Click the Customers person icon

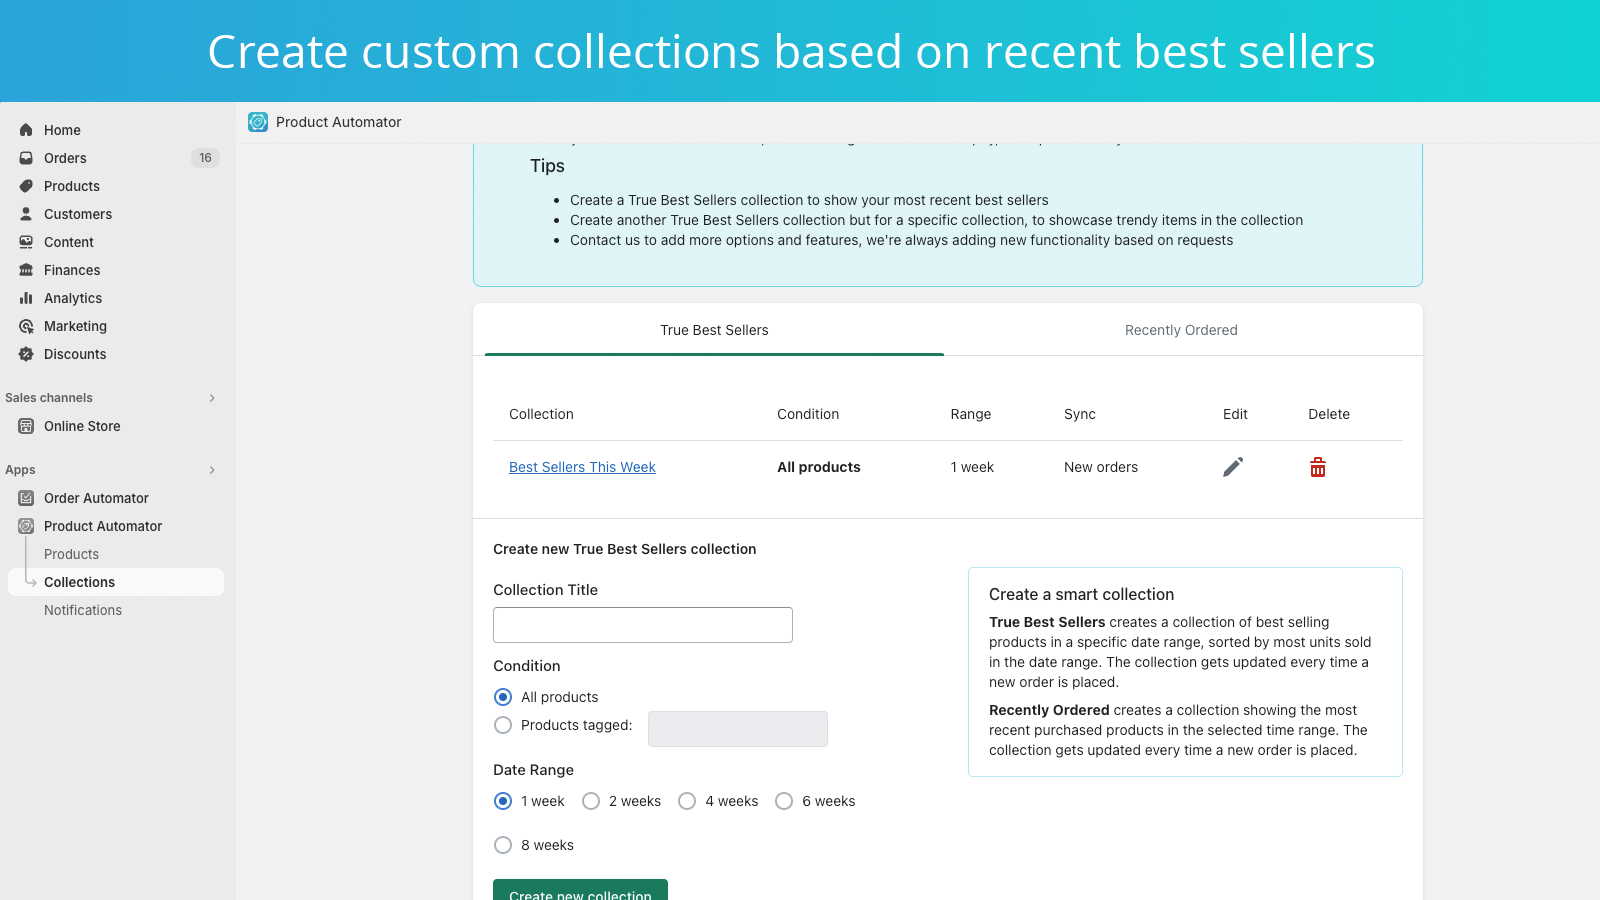tap(26, 214)
